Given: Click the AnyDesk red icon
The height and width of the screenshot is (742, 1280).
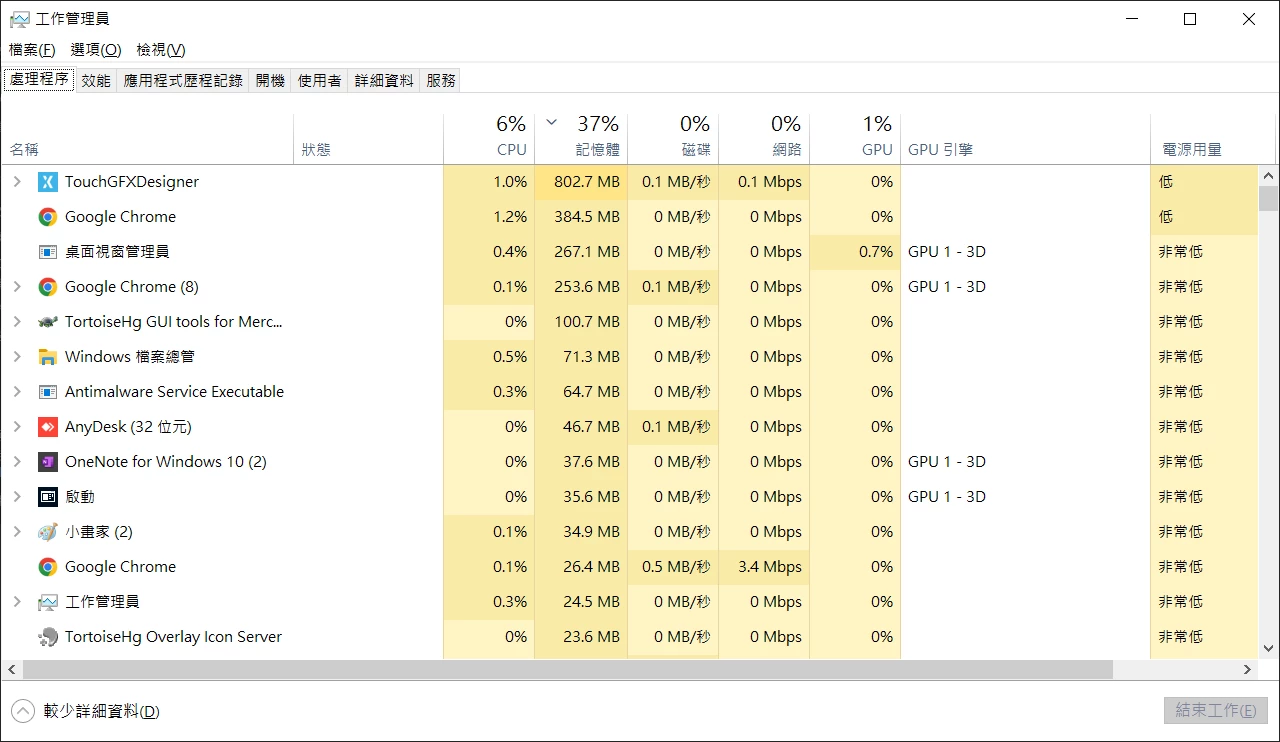Looking at the screenshot, I should (47, 427).
